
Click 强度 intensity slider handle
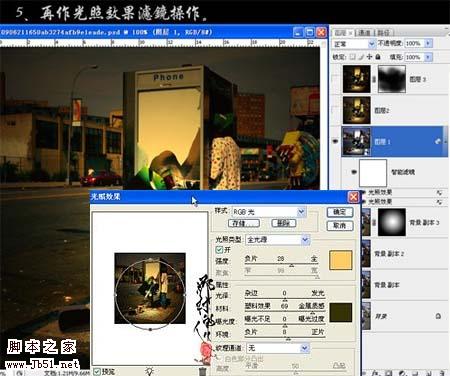pyautogui.click(x=292, y=265)
